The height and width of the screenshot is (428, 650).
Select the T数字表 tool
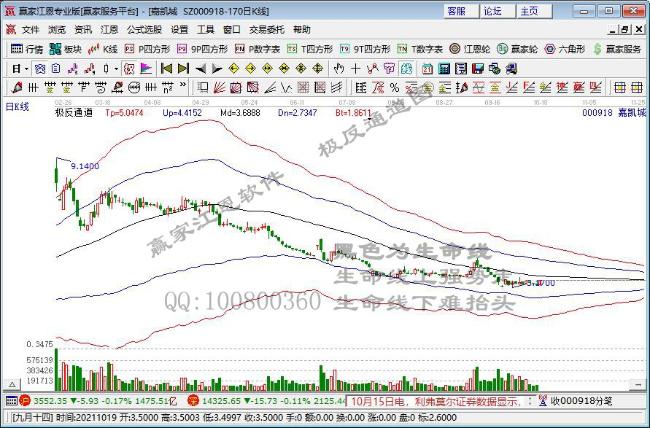click(x=418, y=48)
